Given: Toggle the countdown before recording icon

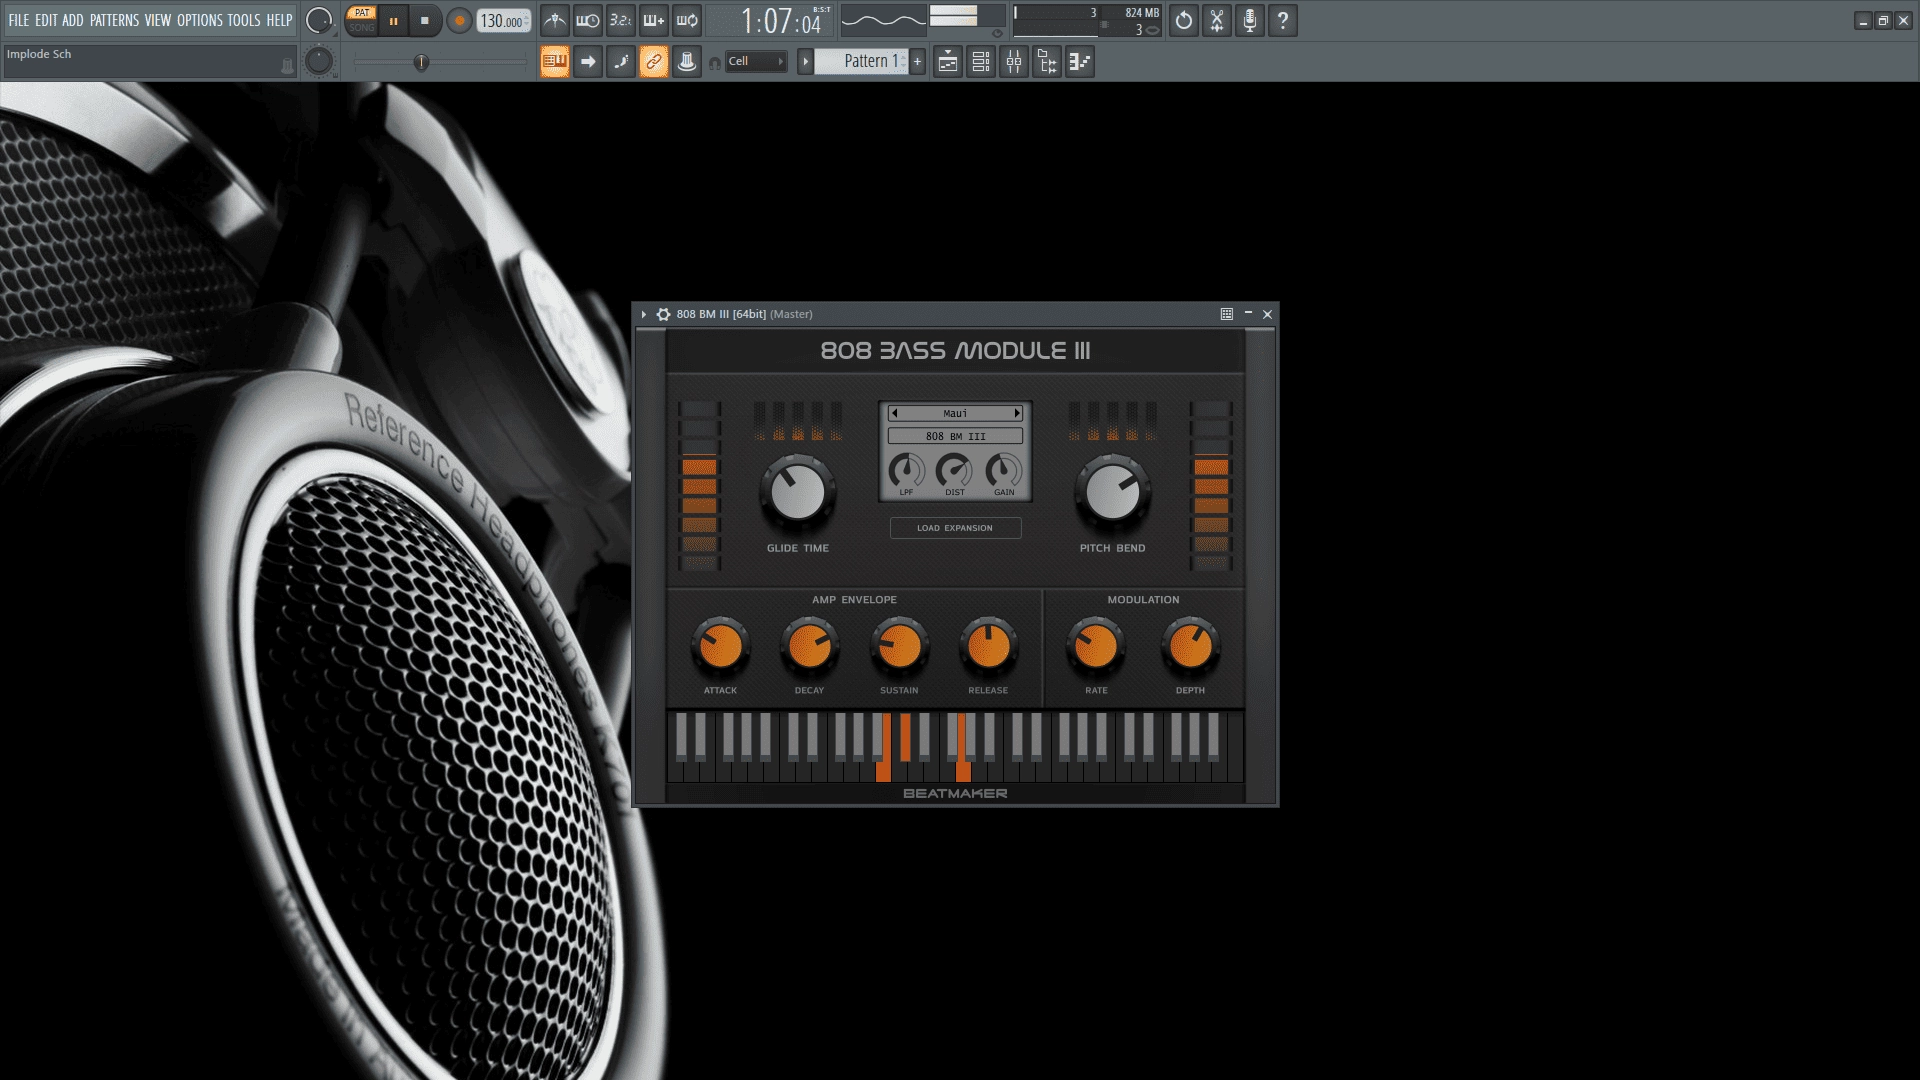Looking at the screenshot, I should (x=621, y=20).
